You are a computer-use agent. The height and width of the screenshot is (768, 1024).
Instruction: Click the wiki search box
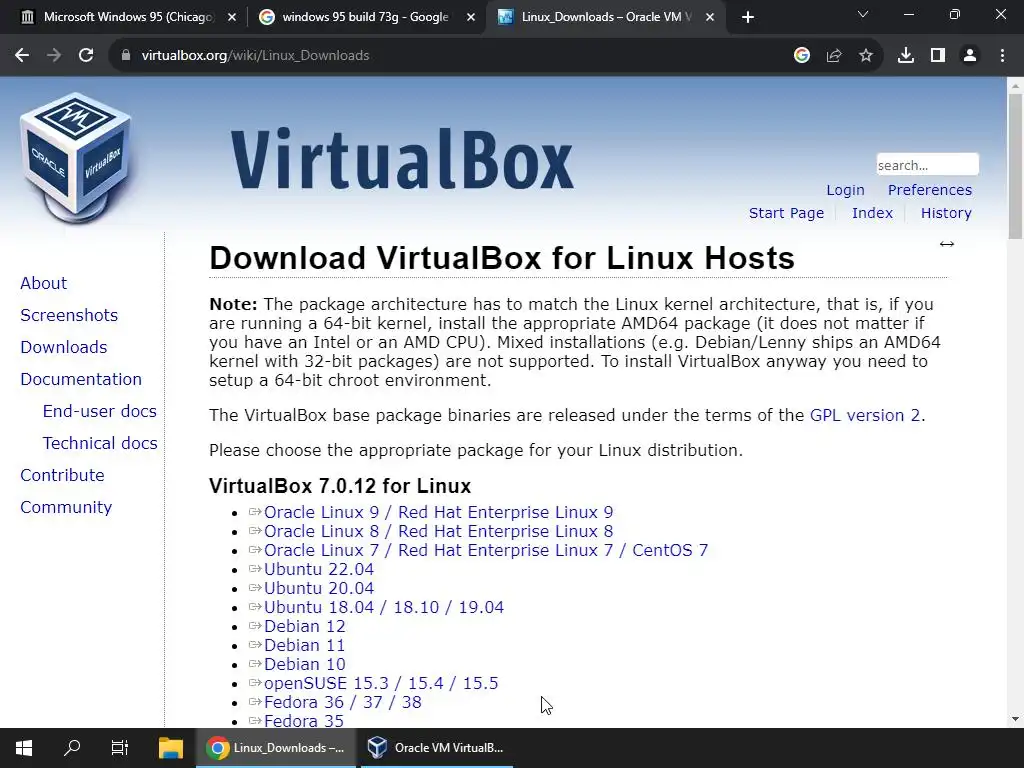(x=927, y=165)
